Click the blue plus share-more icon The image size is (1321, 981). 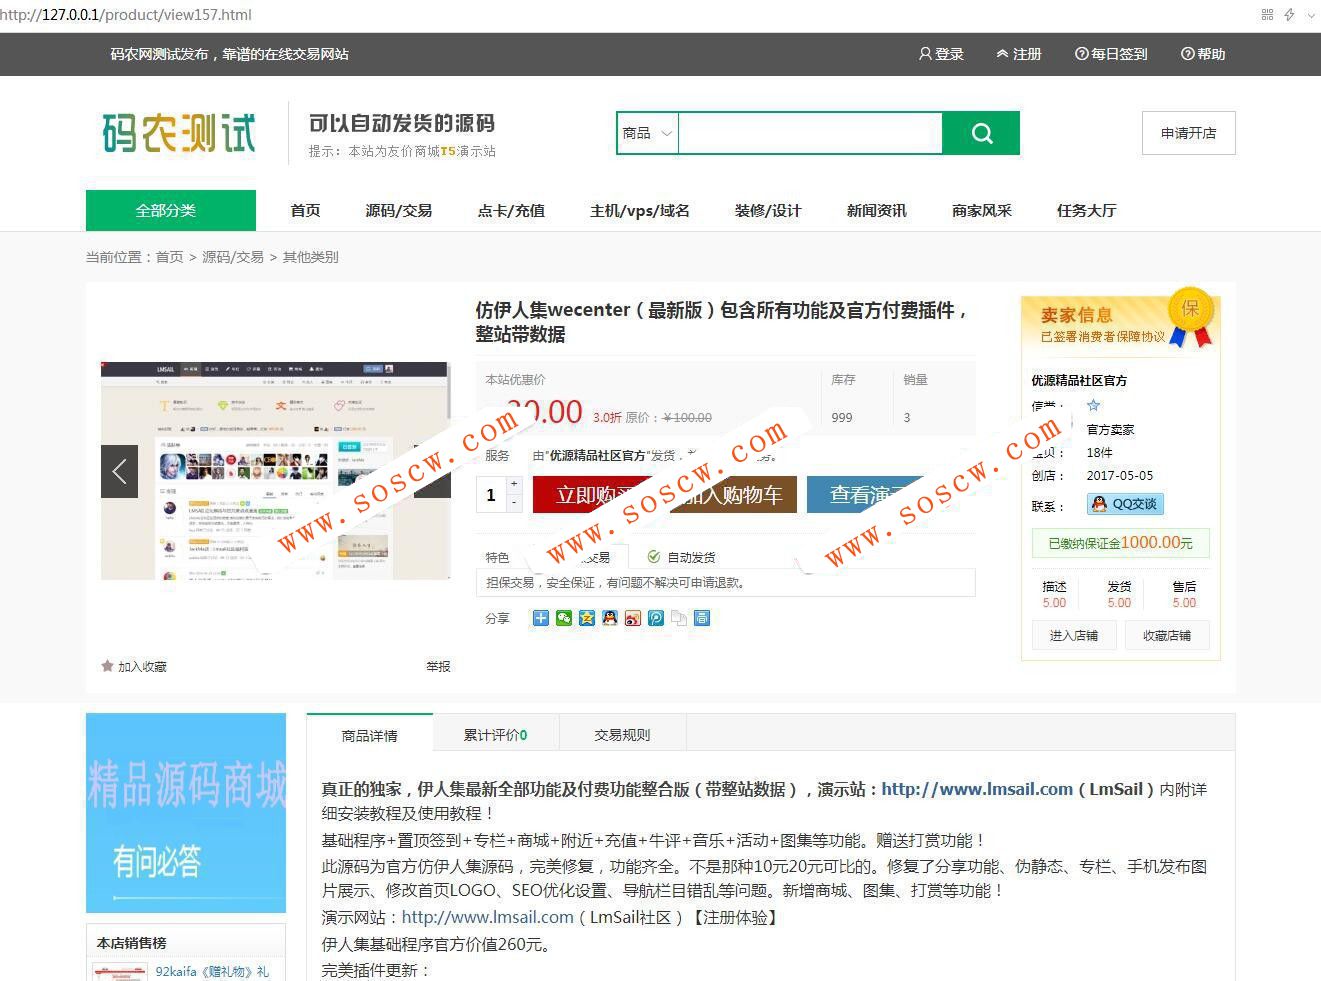point(541,618)
